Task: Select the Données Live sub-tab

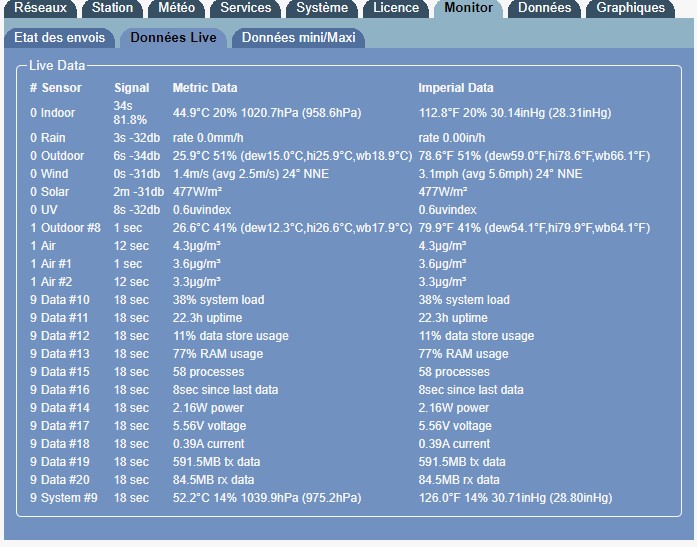Action: point(174,38)
